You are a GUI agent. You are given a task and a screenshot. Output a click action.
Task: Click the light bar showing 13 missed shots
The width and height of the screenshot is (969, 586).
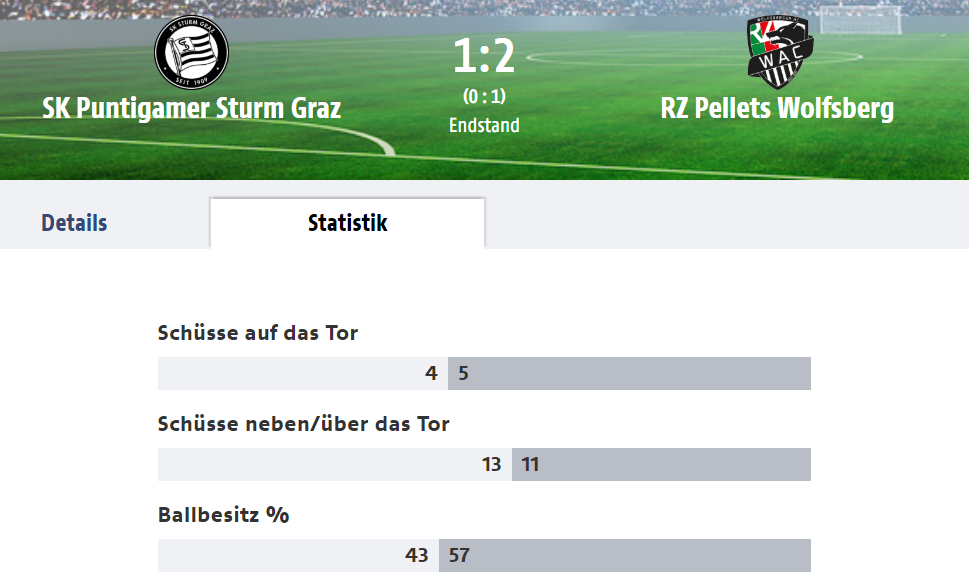(x=334, y=465)
